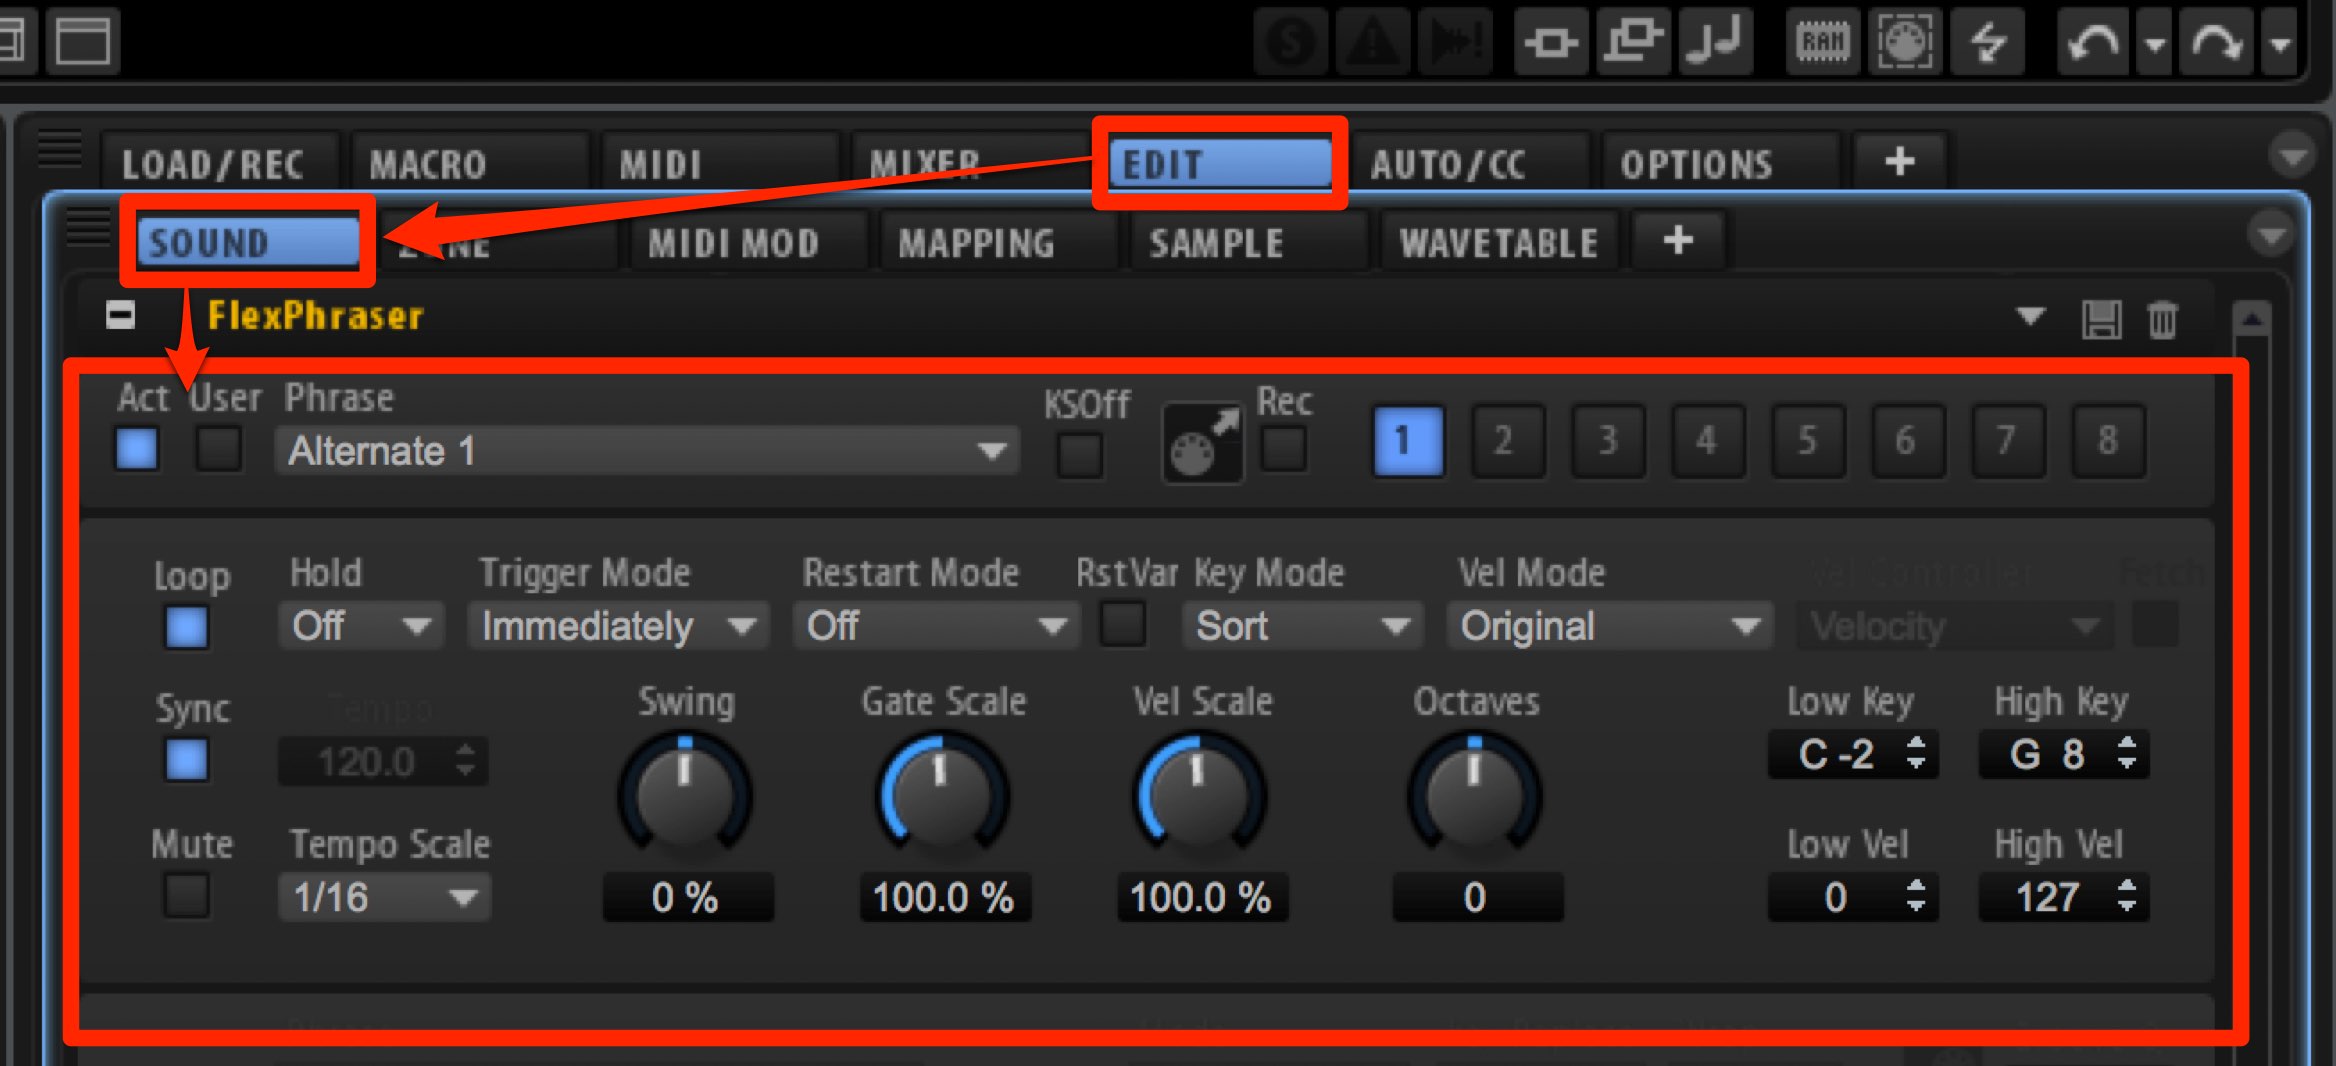Click the undo arrow icon

[2095, 42]
